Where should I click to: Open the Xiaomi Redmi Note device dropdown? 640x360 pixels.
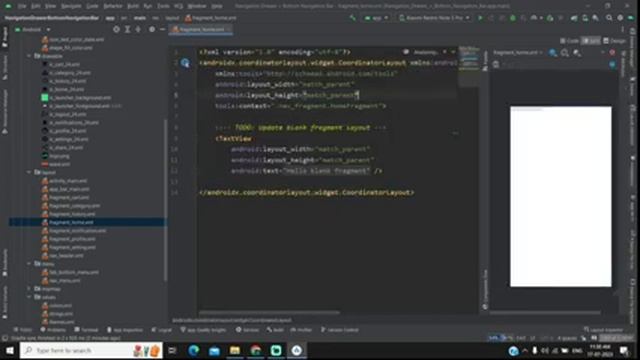434,18
